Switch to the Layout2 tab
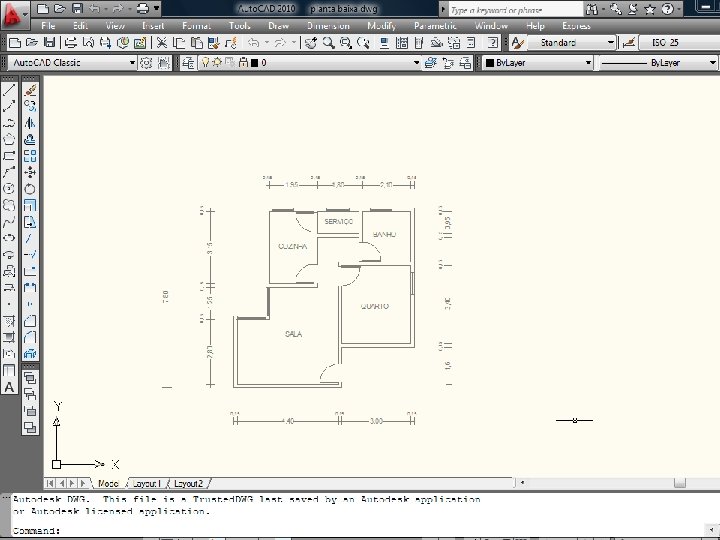This screenshot has width=720, height=540. [x=188, y=484]
